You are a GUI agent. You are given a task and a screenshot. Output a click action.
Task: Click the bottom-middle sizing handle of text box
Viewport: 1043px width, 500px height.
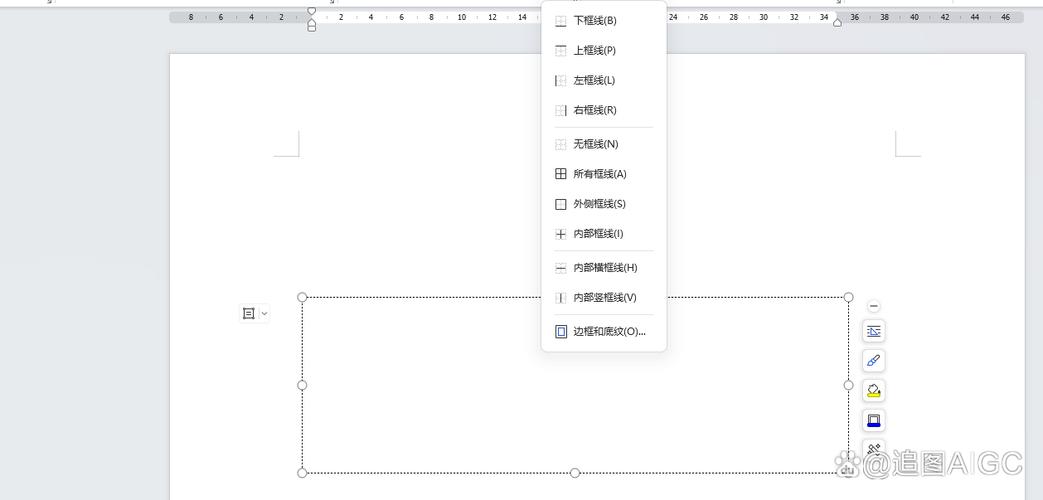(x=575, y=473)
